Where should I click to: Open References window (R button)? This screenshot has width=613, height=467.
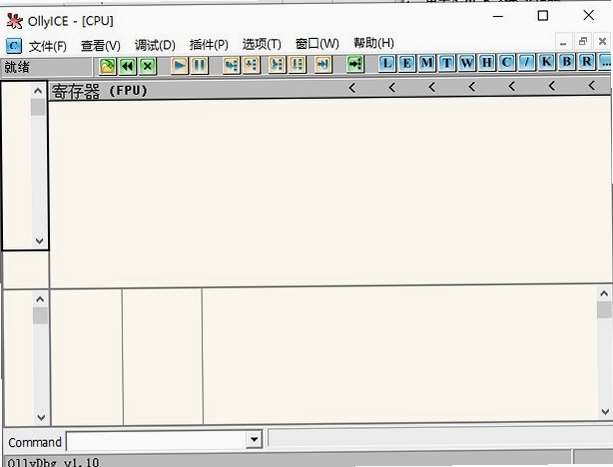pyautogui.click(x=586, y=62)
